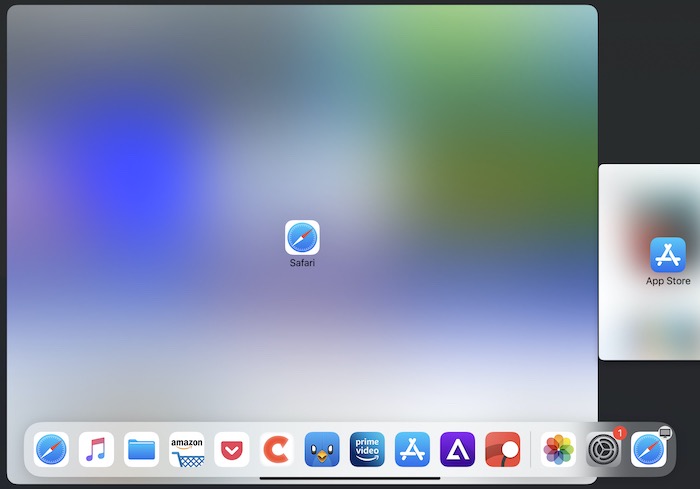Launch the Tweetbot bird app in the dock
Screen dimensions: 700x489
322,449
